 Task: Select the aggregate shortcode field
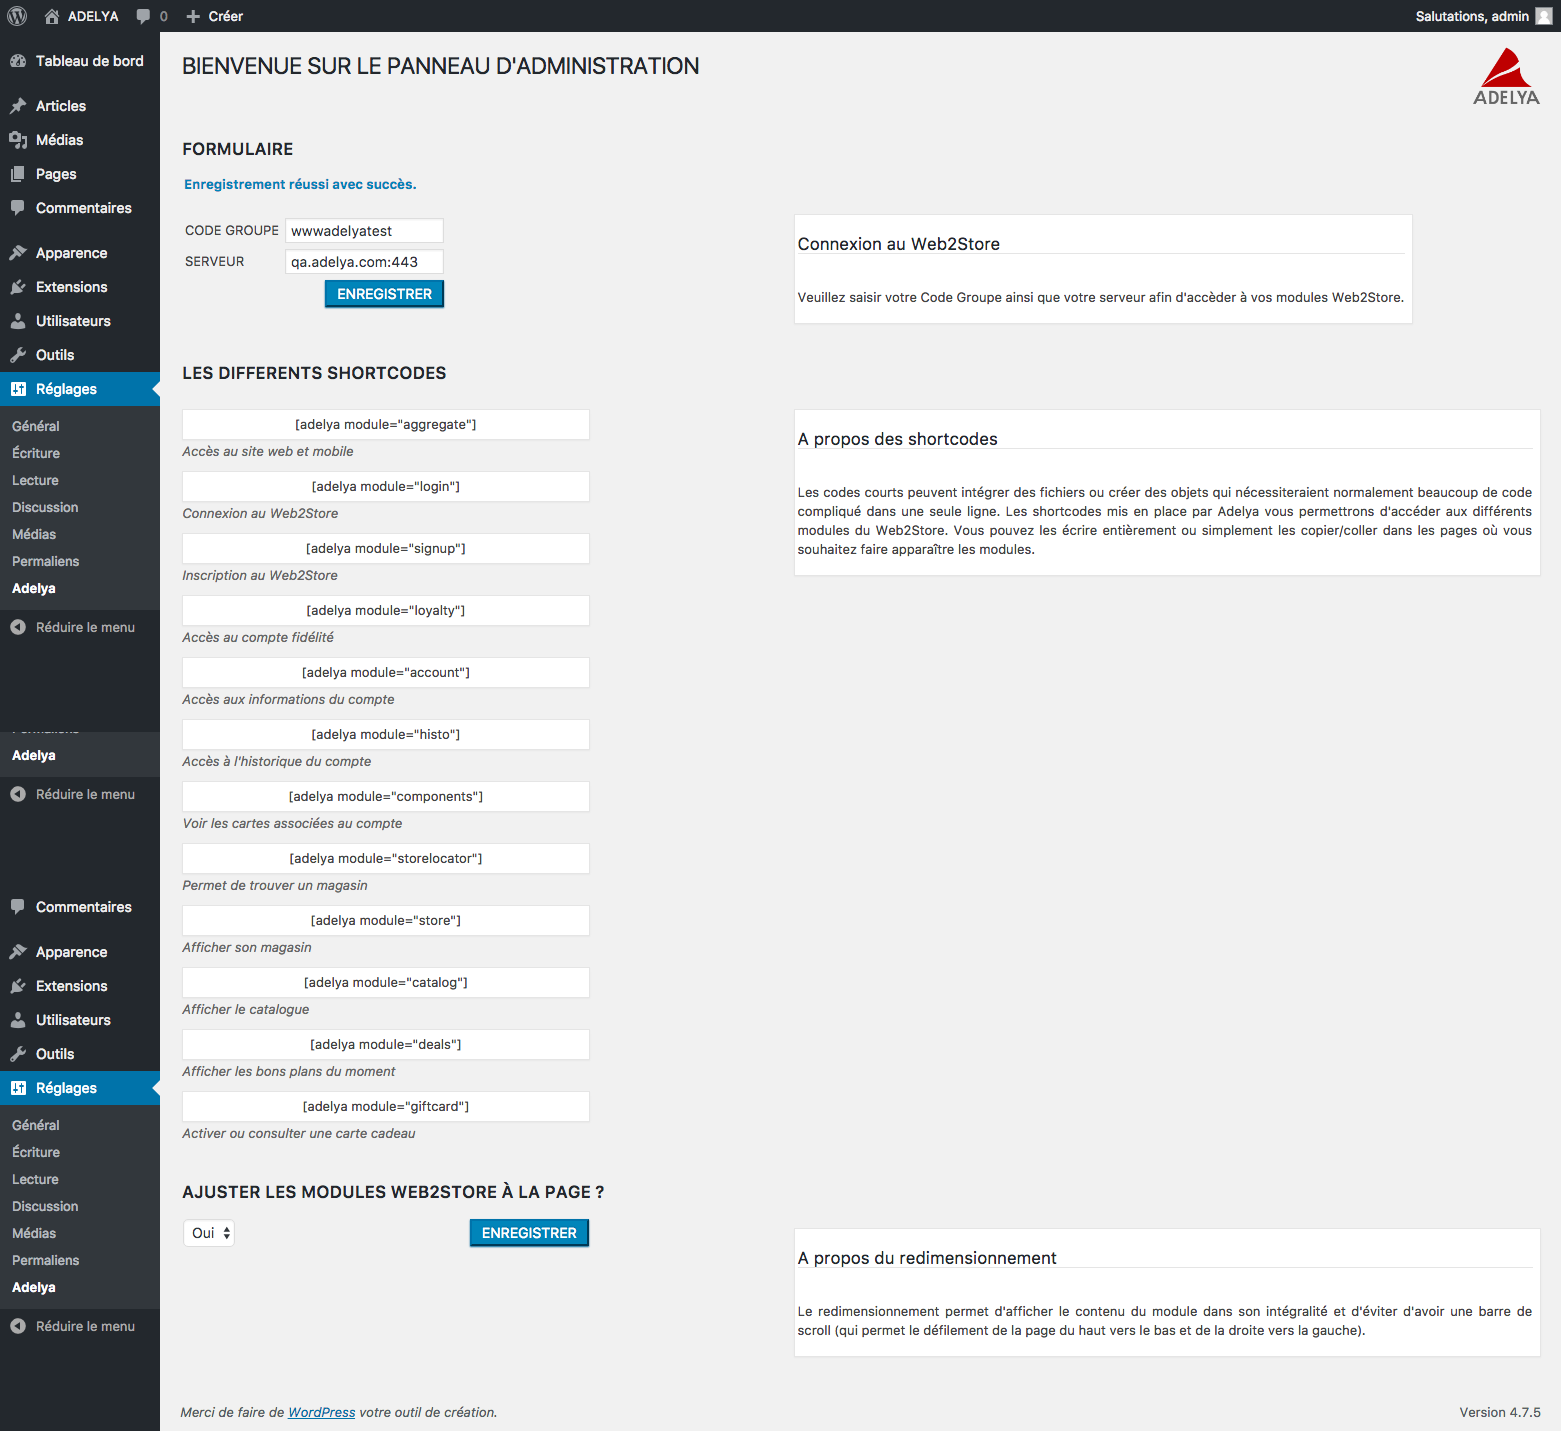pos(386,425)
